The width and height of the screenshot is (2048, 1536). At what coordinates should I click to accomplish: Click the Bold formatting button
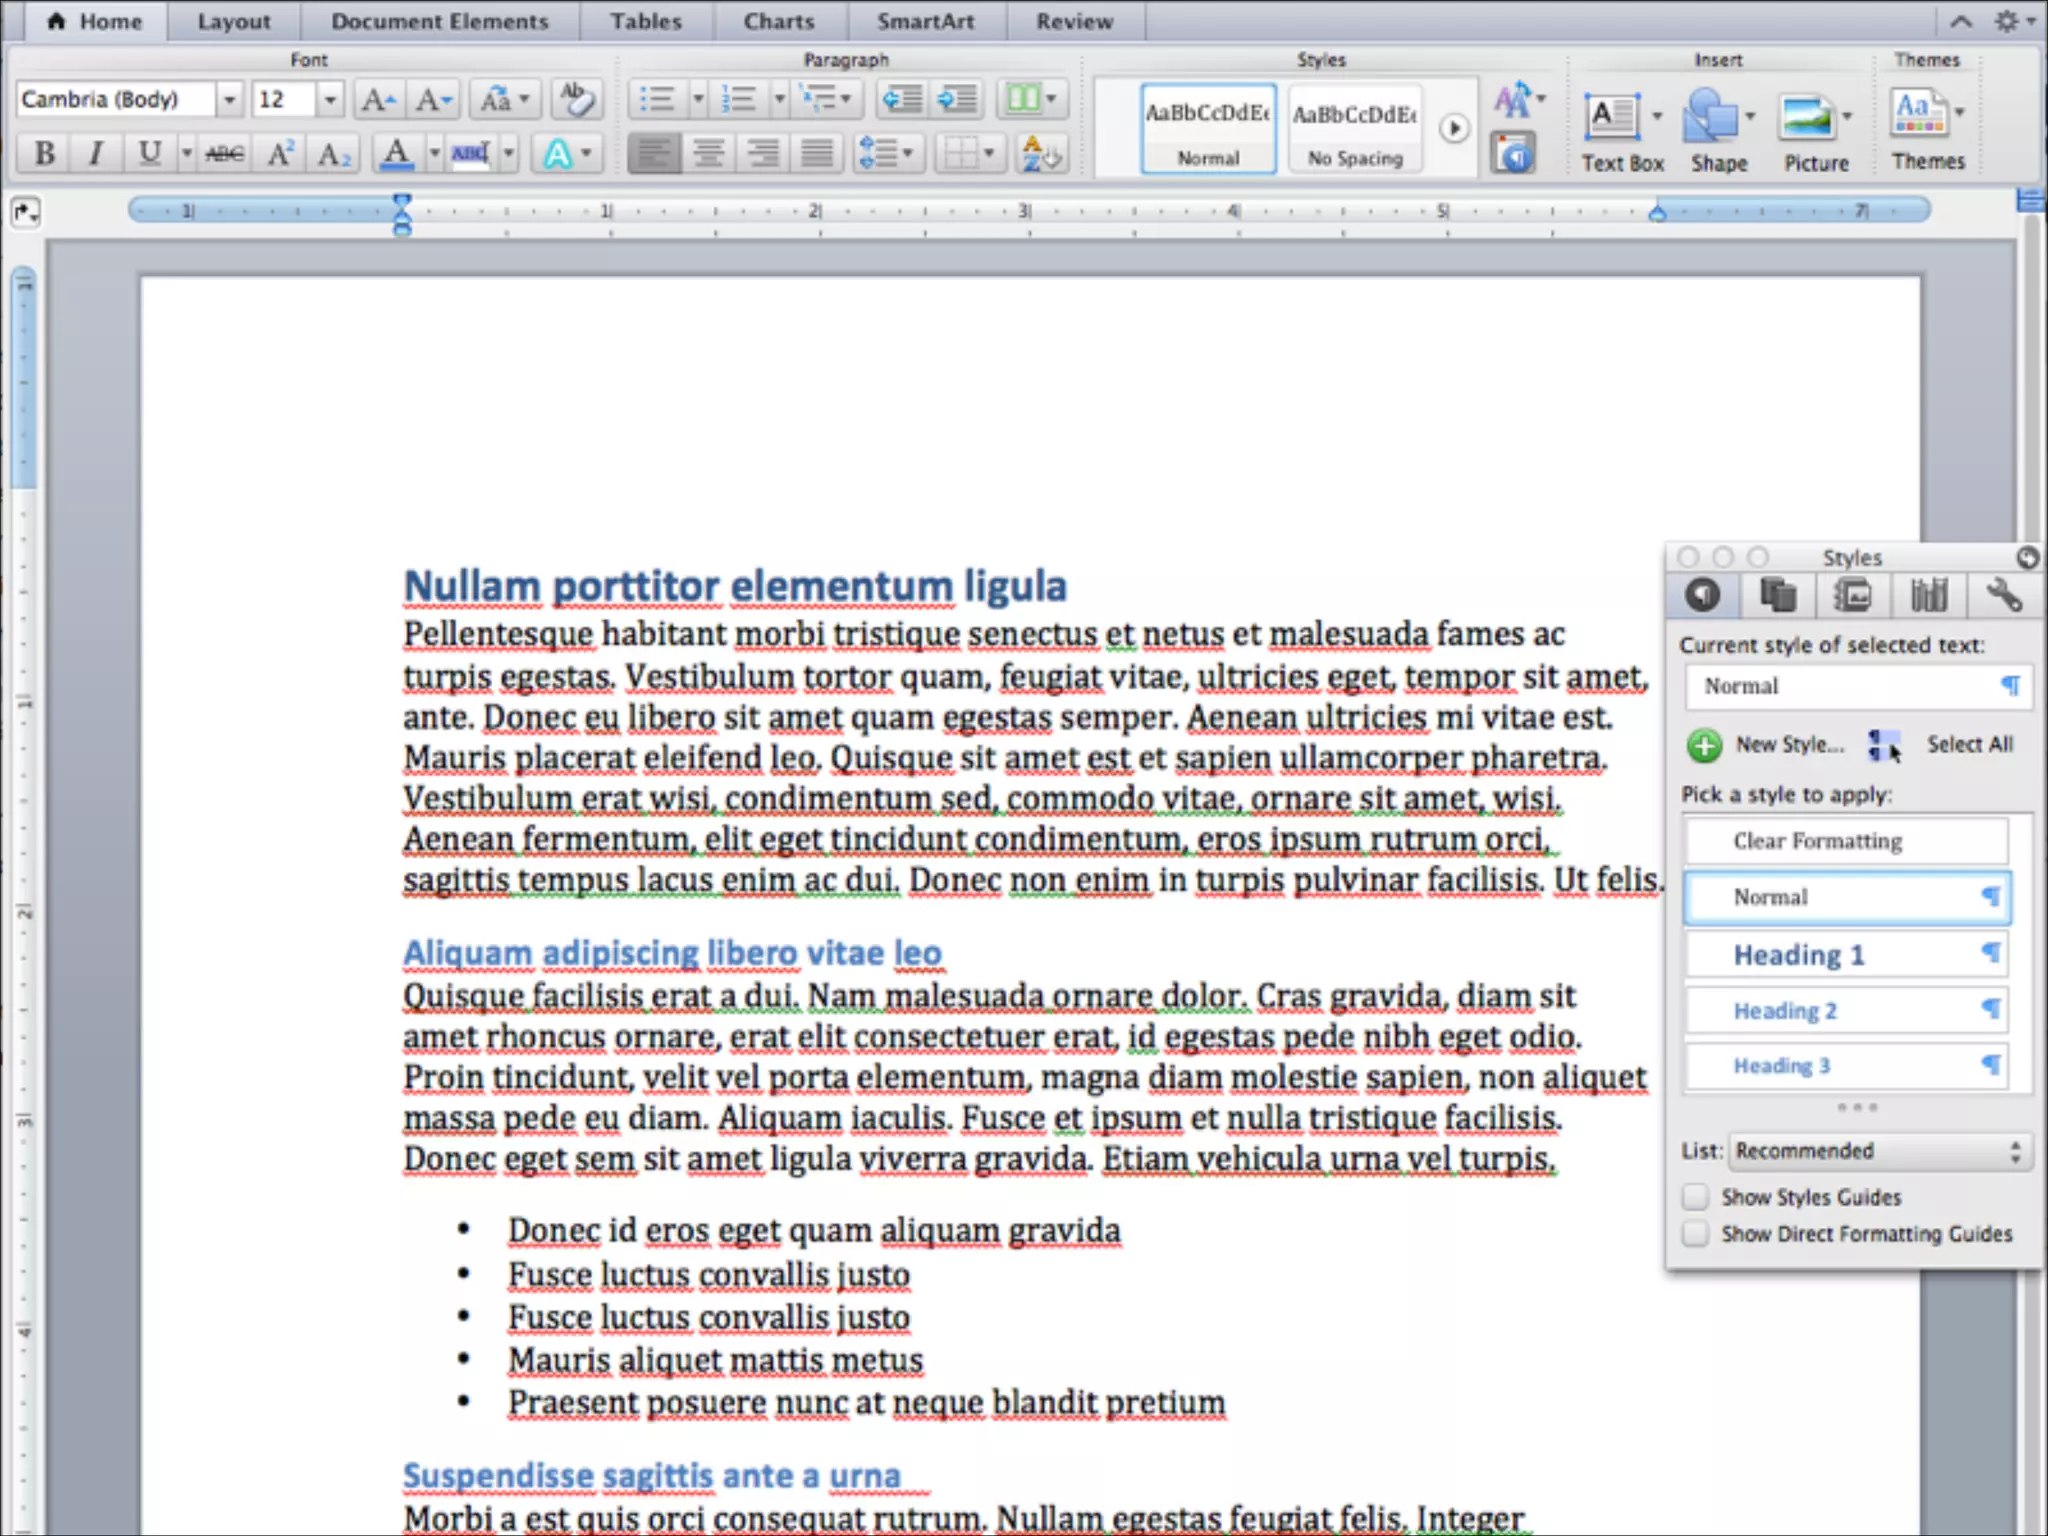pyautogui.click(x=45, y=153)
